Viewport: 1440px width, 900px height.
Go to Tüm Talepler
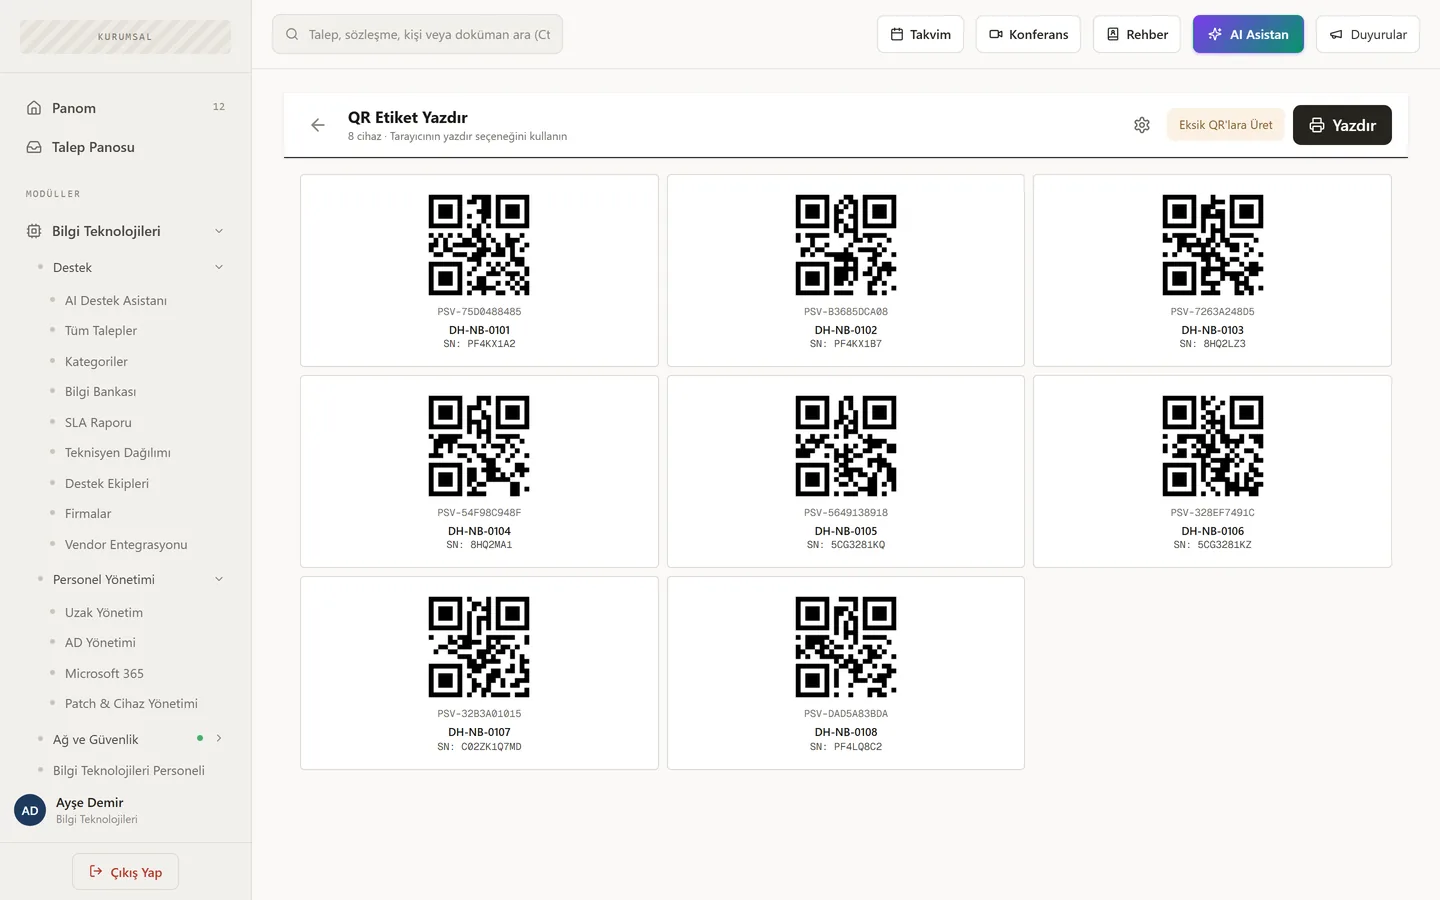101,331
